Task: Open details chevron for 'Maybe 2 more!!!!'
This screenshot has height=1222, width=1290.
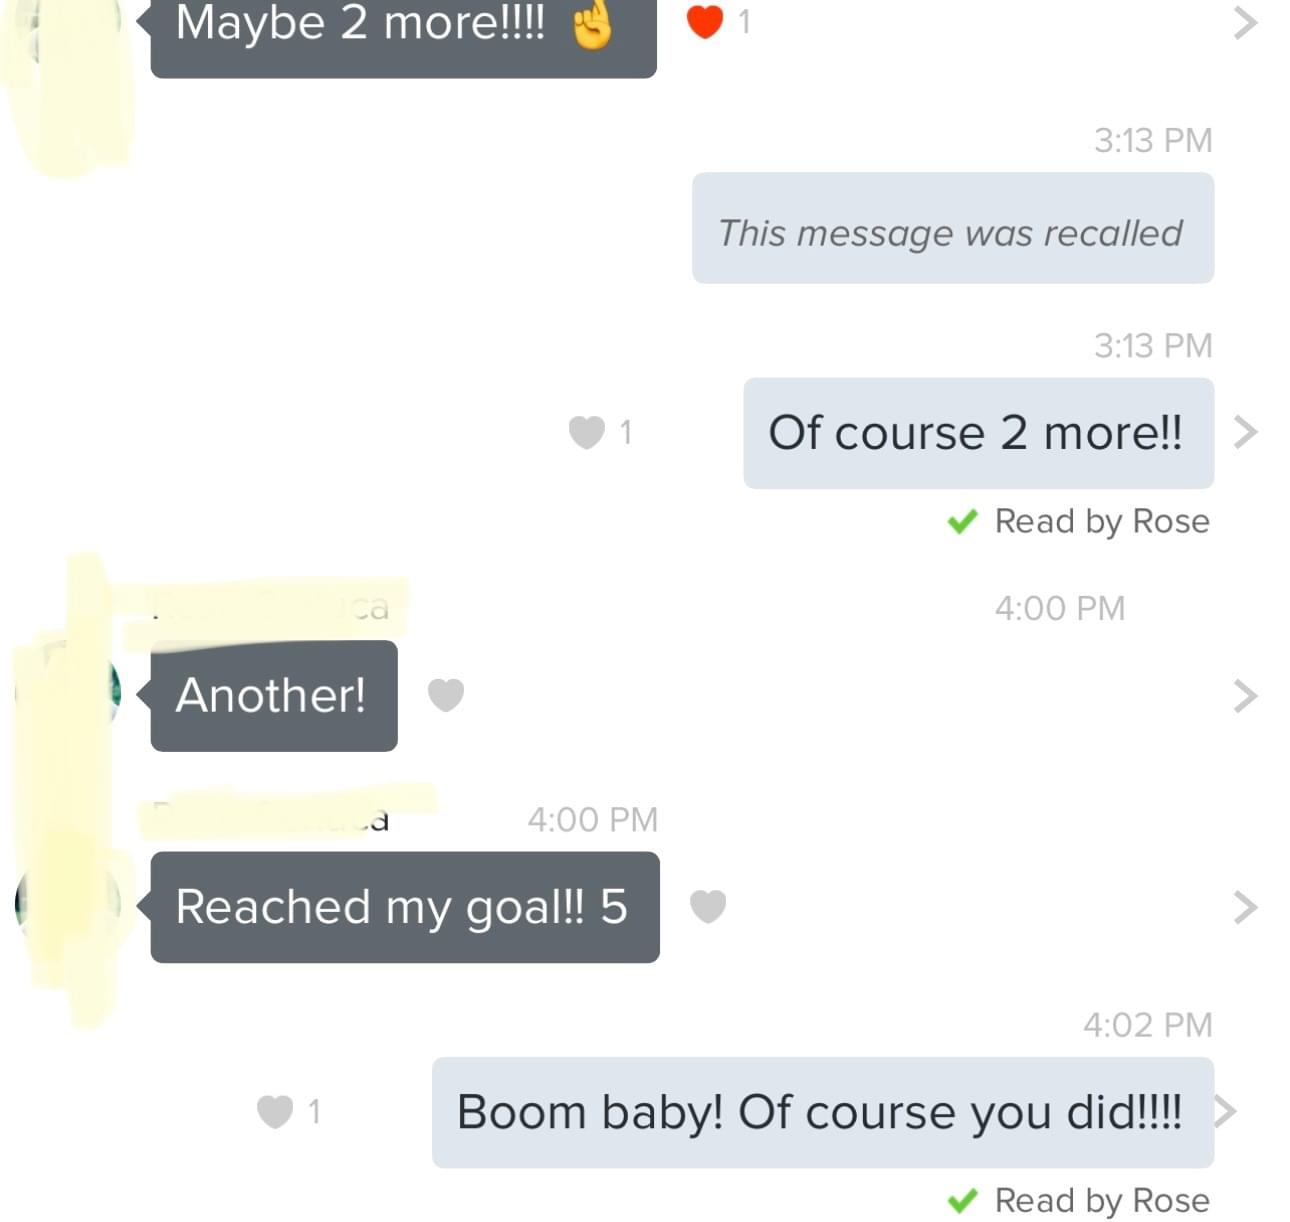Action: 1245,22
